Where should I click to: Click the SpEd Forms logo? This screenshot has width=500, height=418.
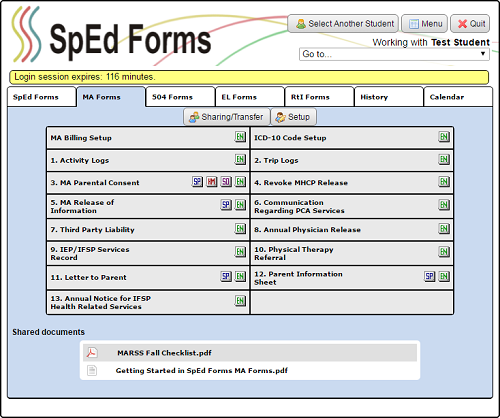(111, 35)
